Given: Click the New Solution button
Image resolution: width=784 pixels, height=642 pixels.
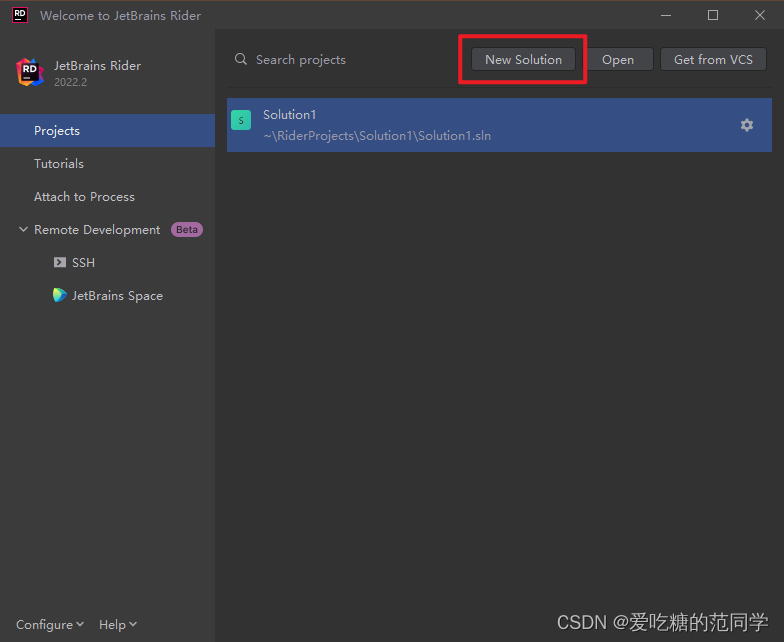Looking at the screenshot, I should click(523, 60).
